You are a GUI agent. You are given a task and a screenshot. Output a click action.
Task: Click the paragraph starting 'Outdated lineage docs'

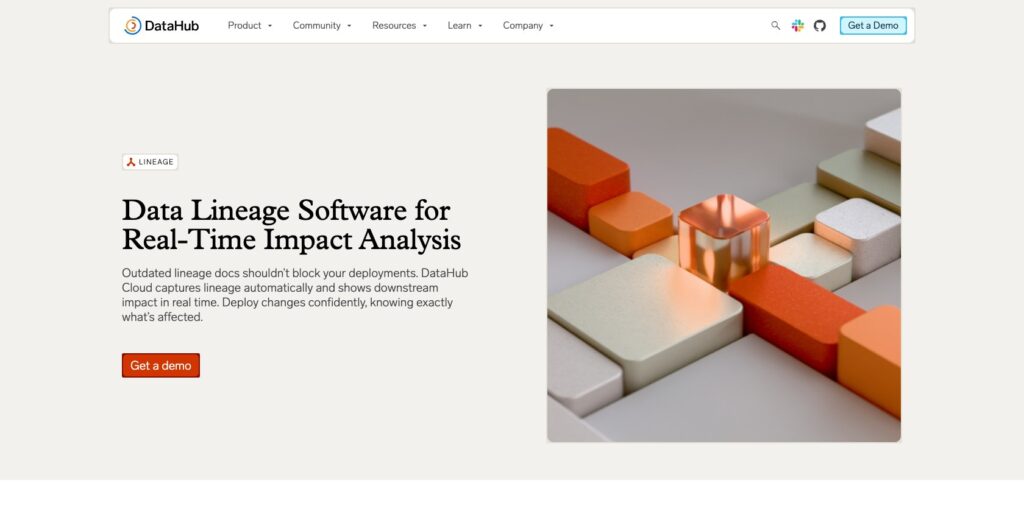click(295, 295)
